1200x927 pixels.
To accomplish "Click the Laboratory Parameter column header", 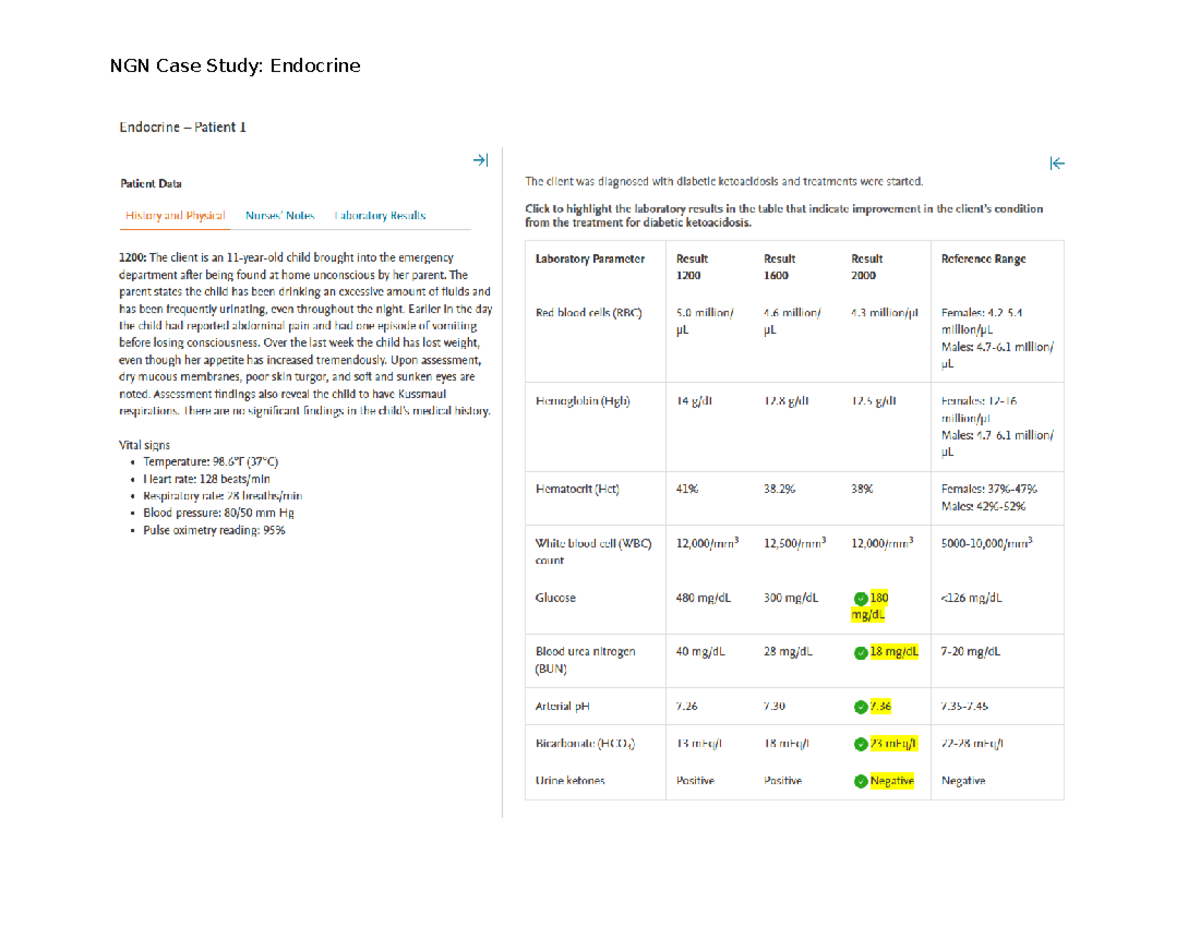I will pos(590,259).
